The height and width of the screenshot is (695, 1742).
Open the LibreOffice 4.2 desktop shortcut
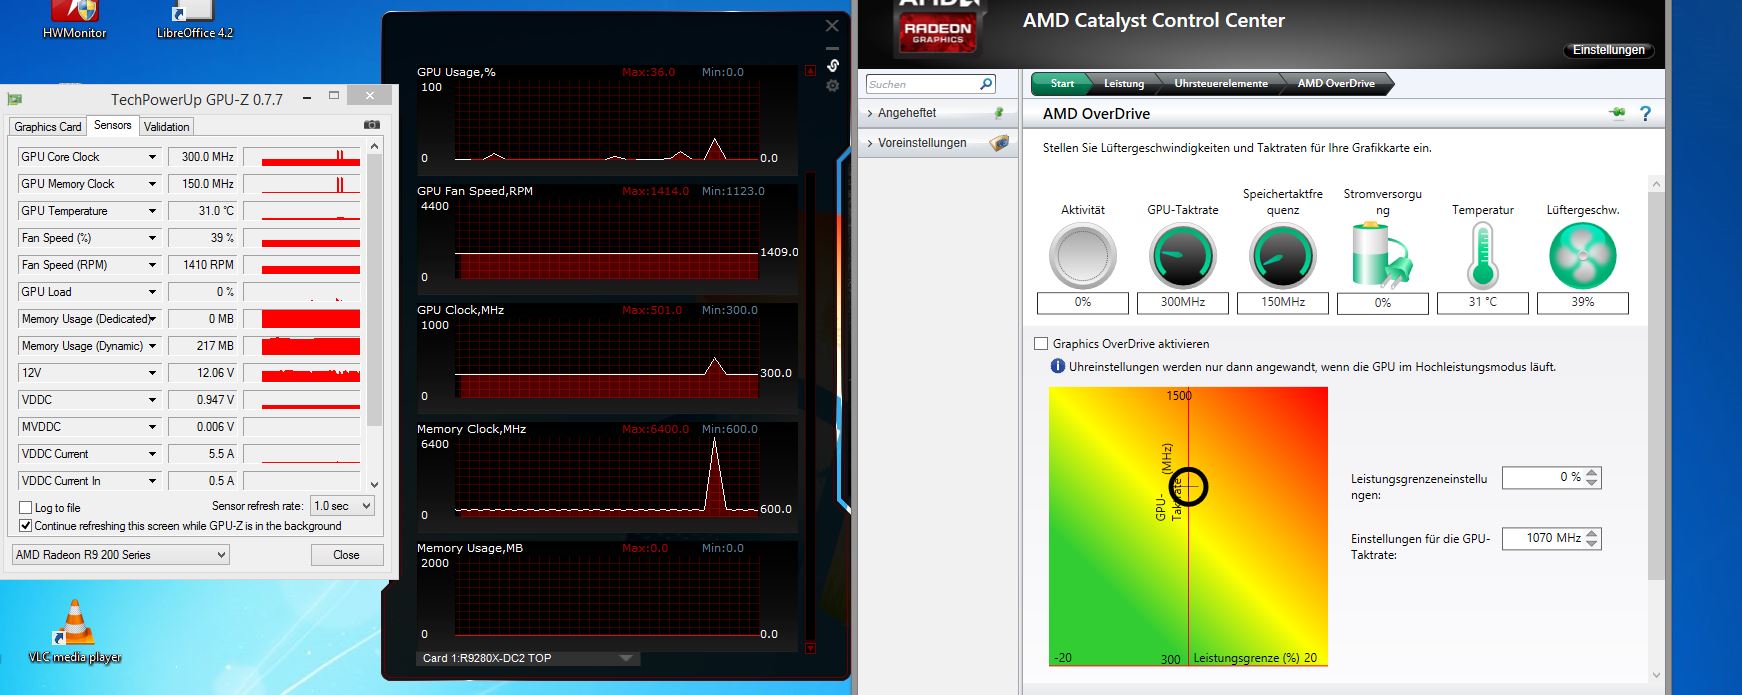[x=194, y=20]
